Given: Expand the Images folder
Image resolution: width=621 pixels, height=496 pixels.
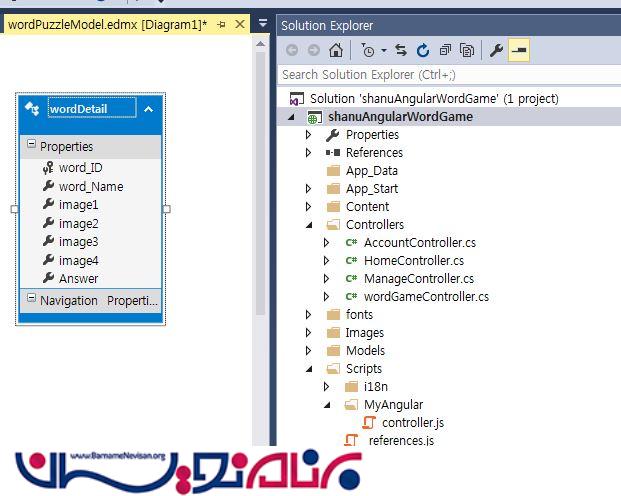Looking at the screenshot, I should (x=309, y=332).
